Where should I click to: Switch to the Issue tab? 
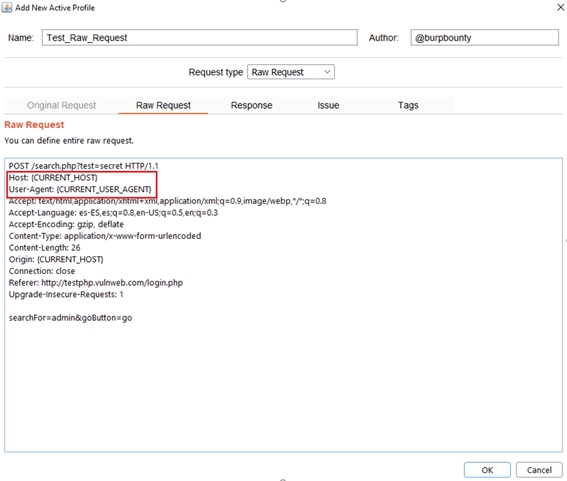(x=328, y=105)
